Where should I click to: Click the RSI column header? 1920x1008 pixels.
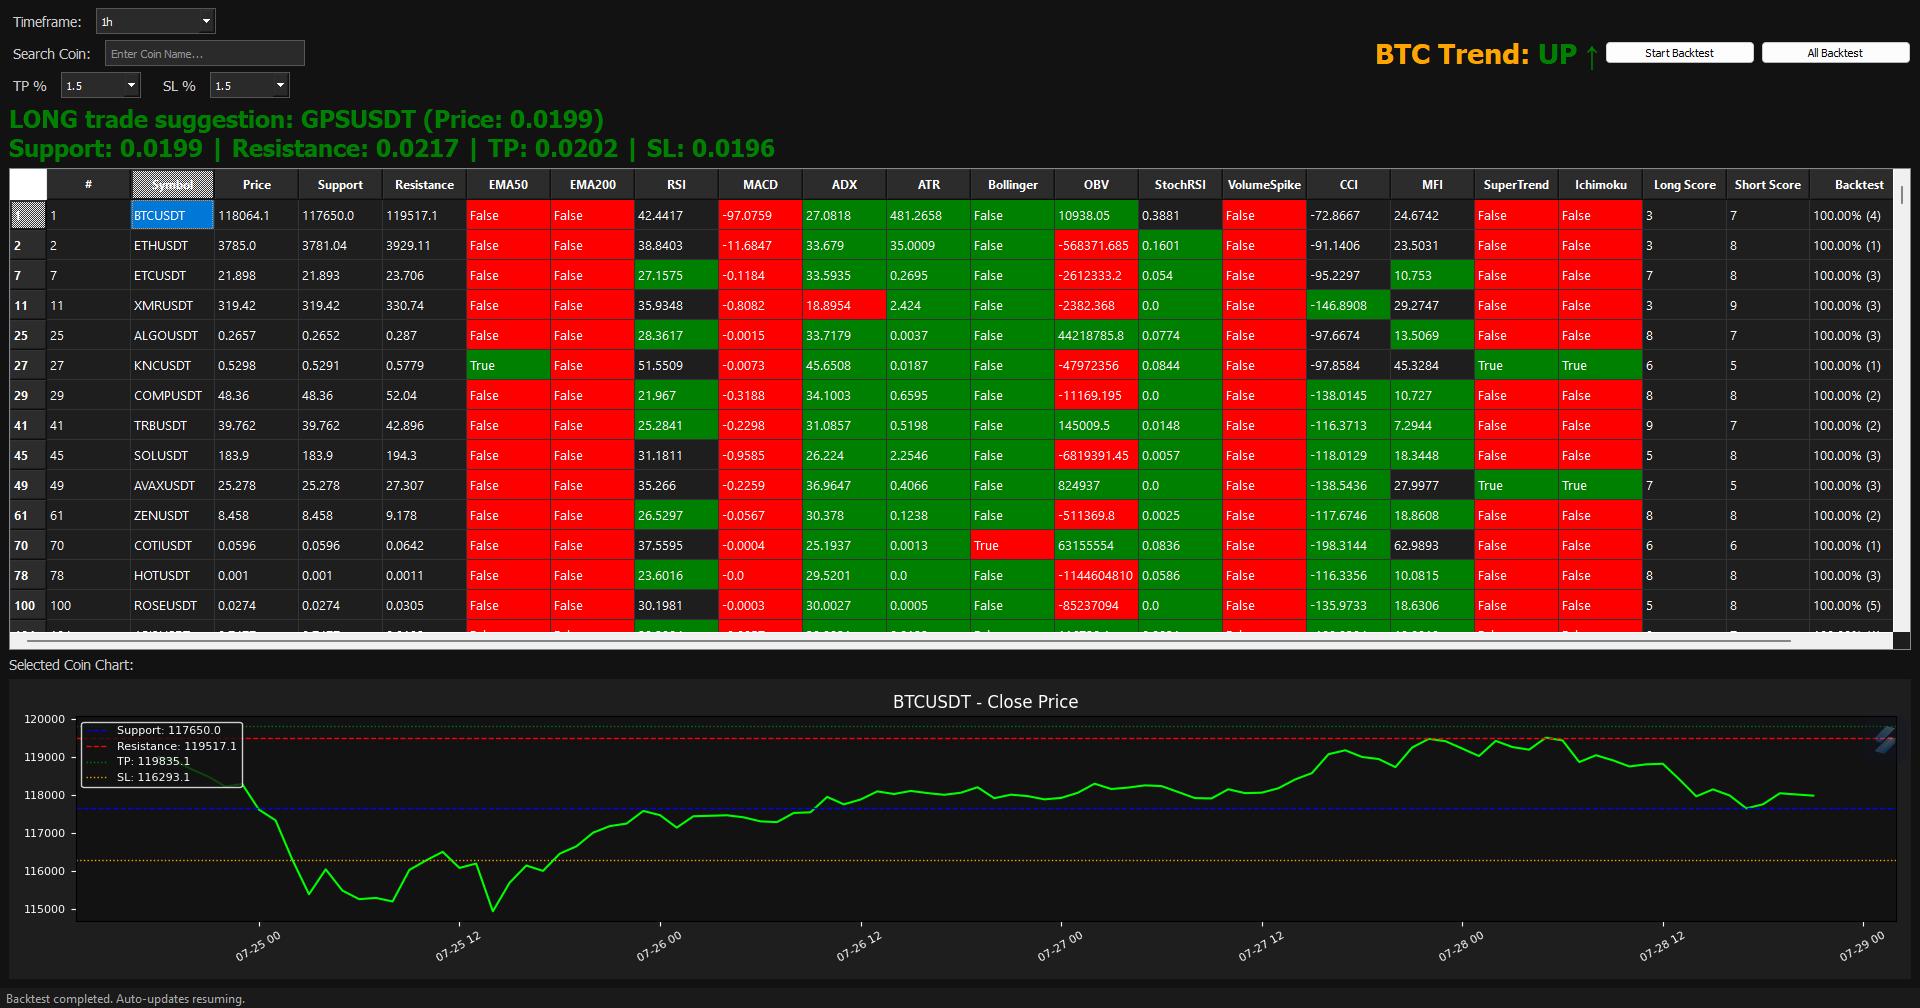(676, 184)
